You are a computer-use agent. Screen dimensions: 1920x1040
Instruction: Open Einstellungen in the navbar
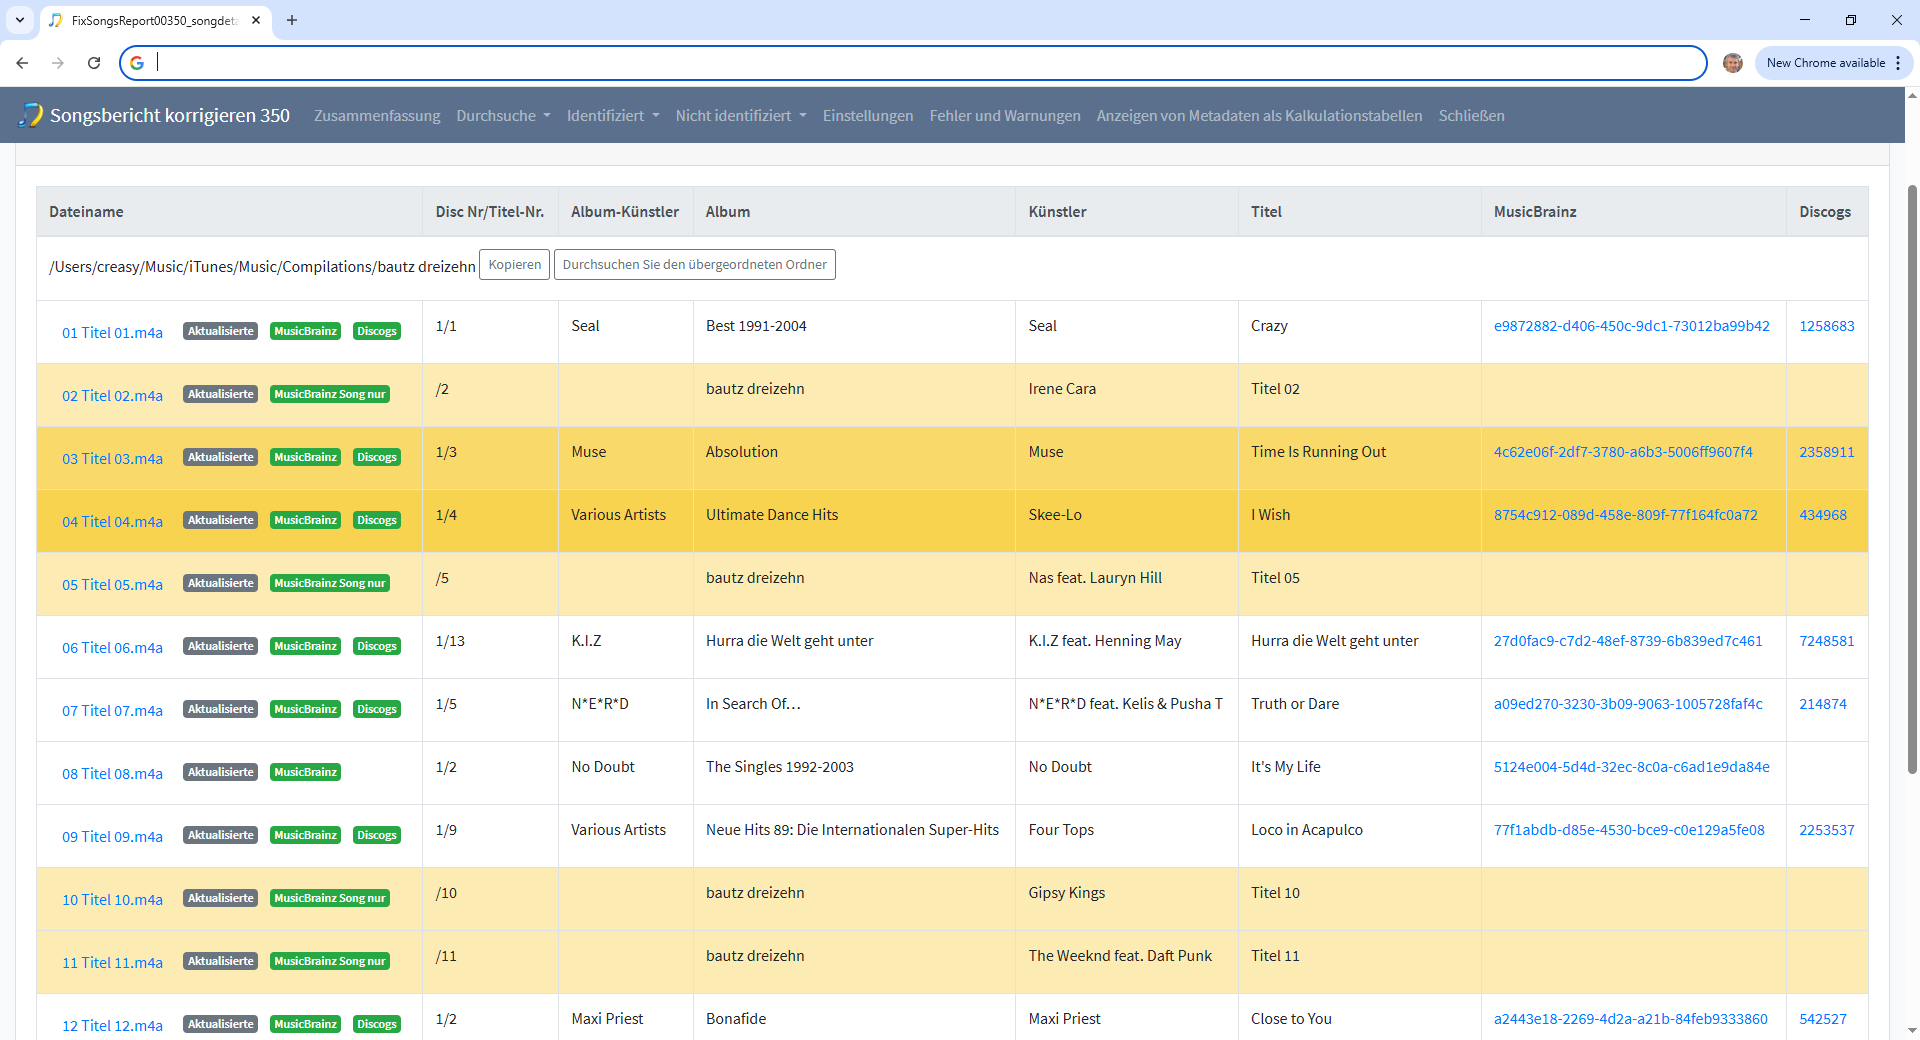pyautogui.click(x=868, y=116)
